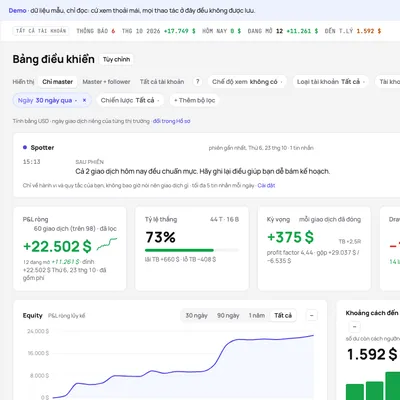The image size is (400, 400).
Task: Click the Spotter message about 2 giao dịch
Action: point(203,171)
